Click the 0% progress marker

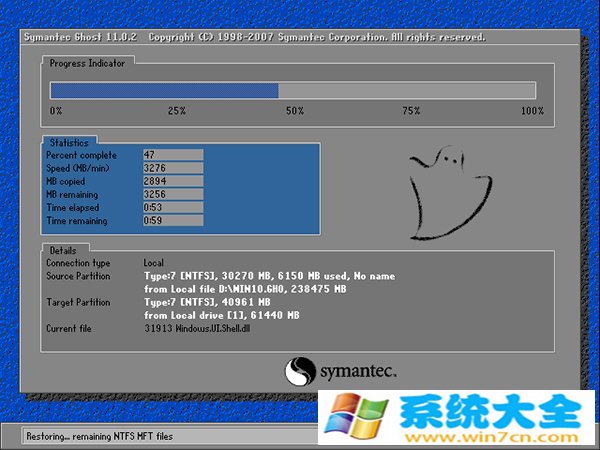coord(56,111)
